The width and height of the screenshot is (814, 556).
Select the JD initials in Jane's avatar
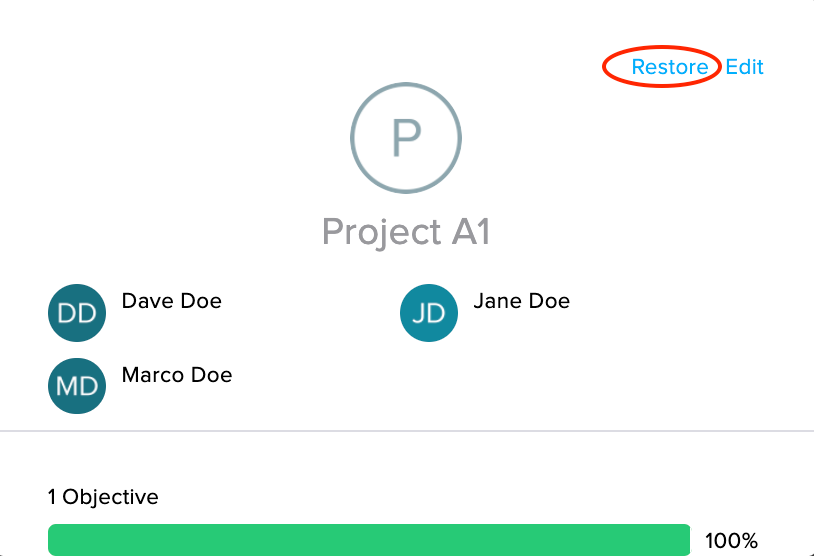click(429, 314)
